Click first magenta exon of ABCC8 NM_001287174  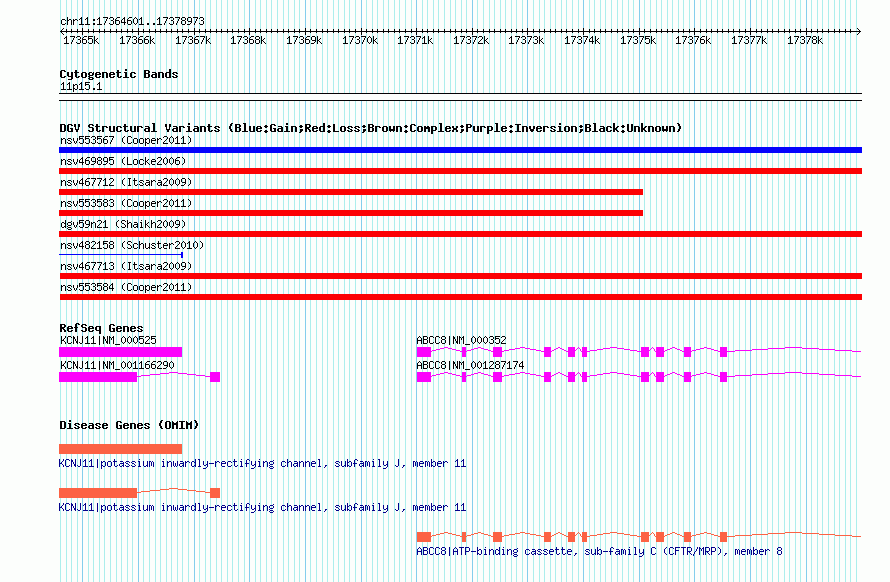pyautogui.click(x=424, y=377)
